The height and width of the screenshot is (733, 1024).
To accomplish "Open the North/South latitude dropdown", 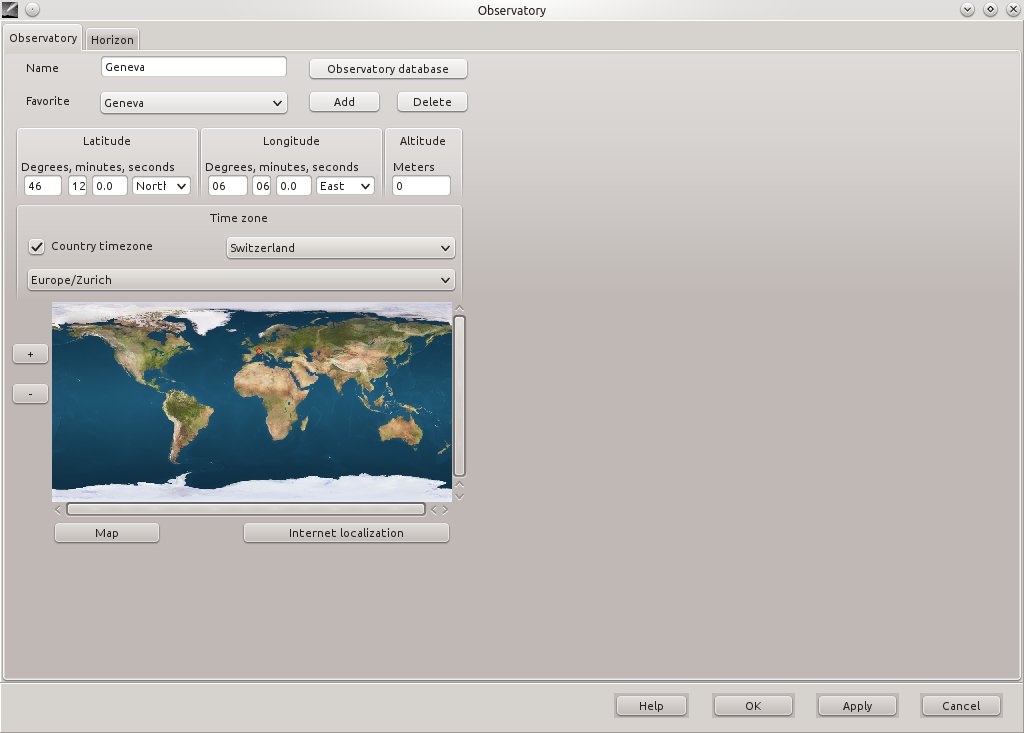I will coord(161,186).
